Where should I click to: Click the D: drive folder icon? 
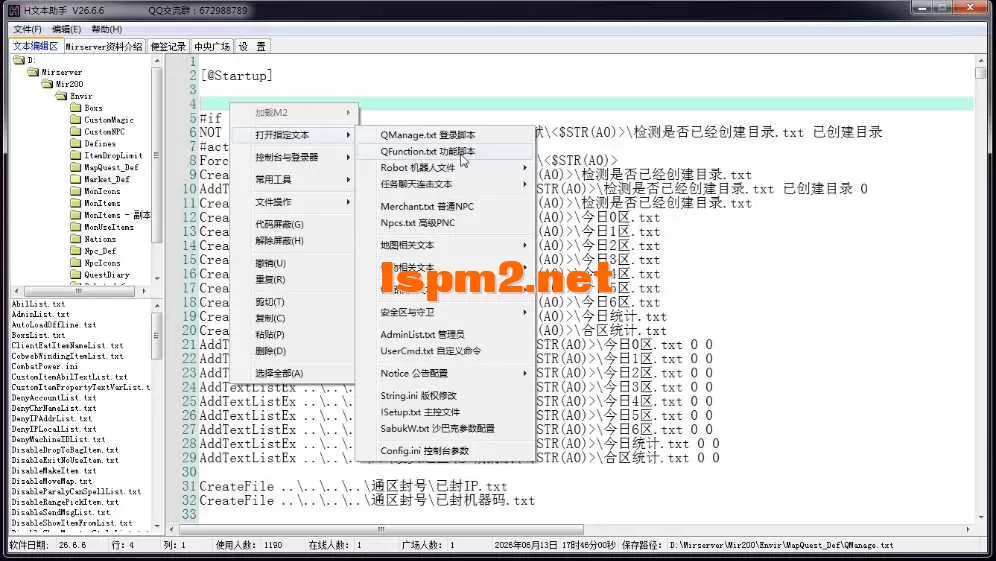click(19, 60)
